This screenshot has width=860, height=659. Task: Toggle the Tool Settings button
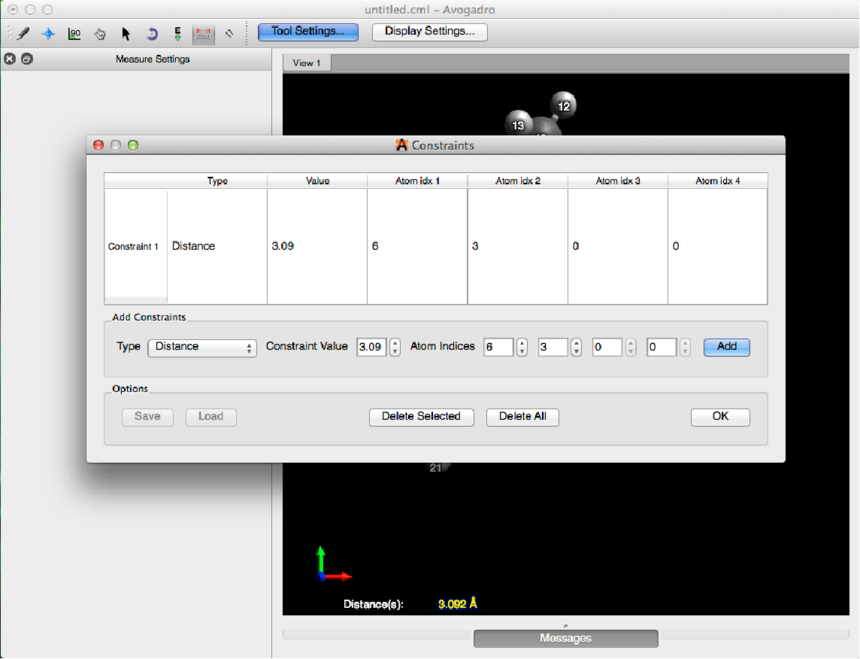308,31
